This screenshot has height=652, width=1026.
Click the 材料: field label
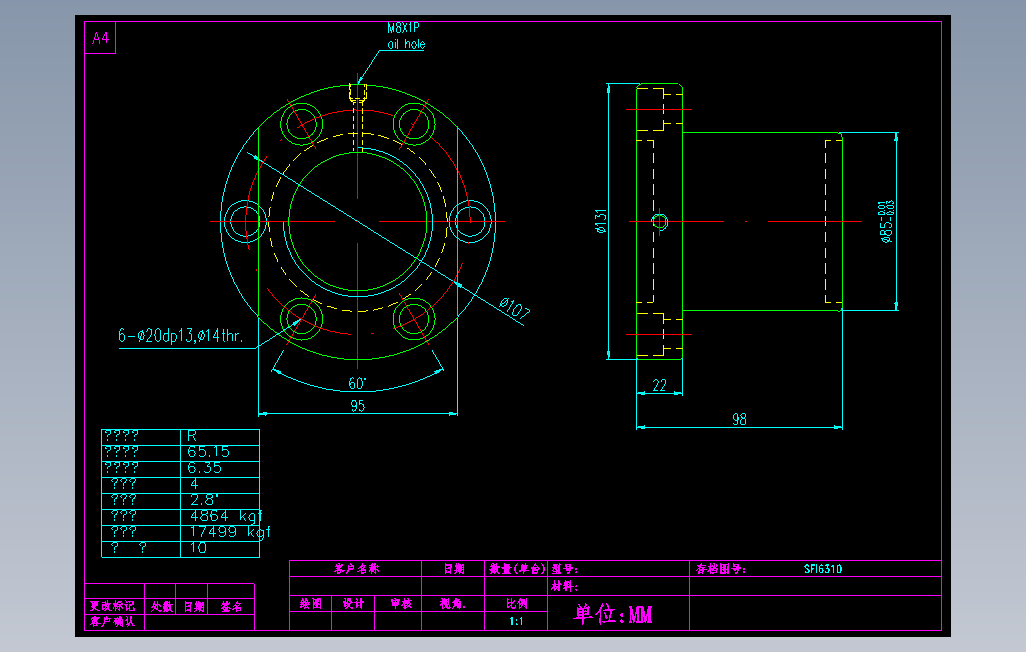coord(564,586)
